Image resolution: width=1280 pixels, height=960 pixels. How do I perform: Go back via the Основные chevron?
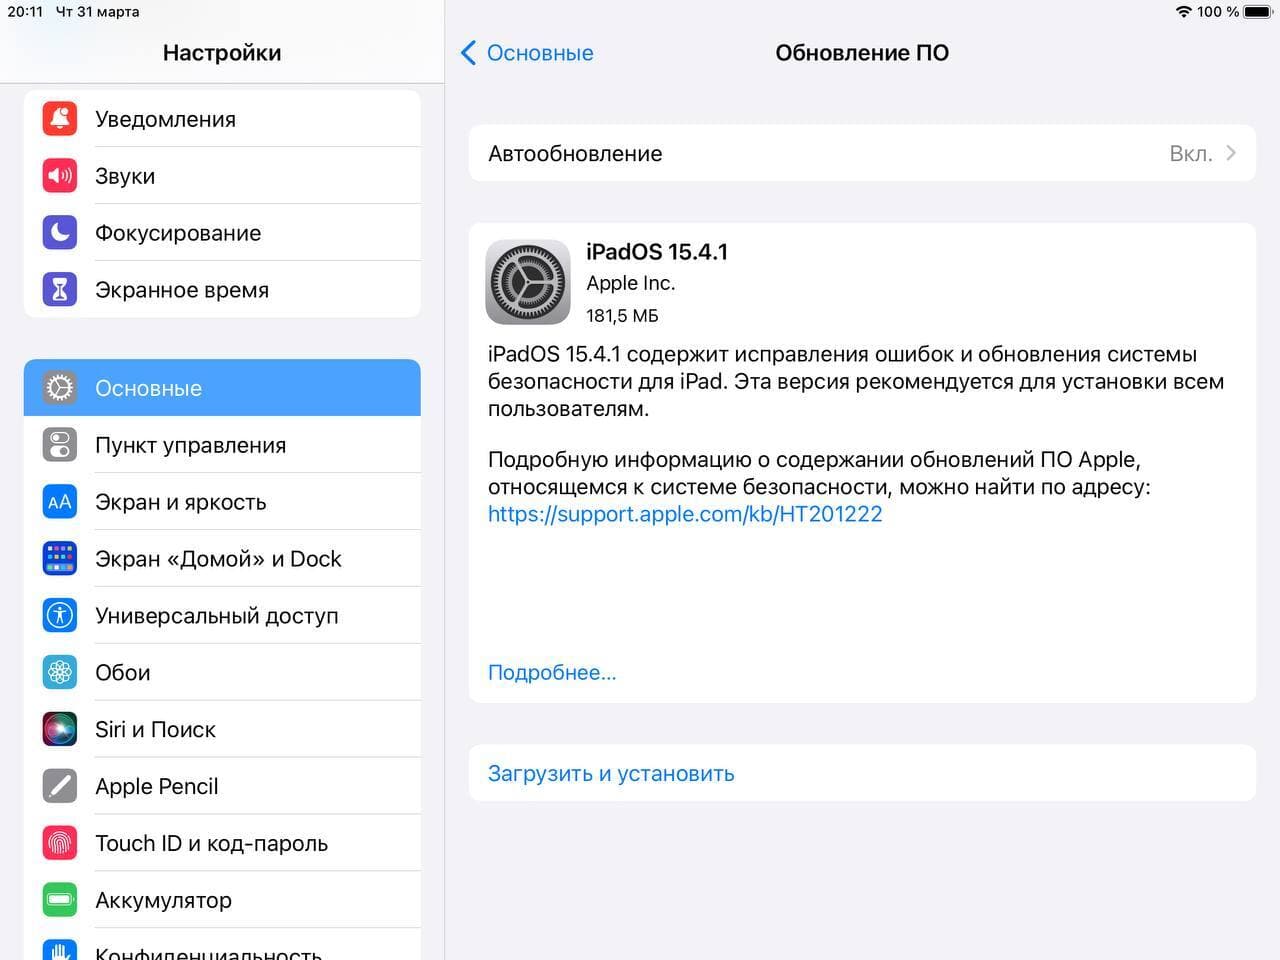[x=527, y=53]
